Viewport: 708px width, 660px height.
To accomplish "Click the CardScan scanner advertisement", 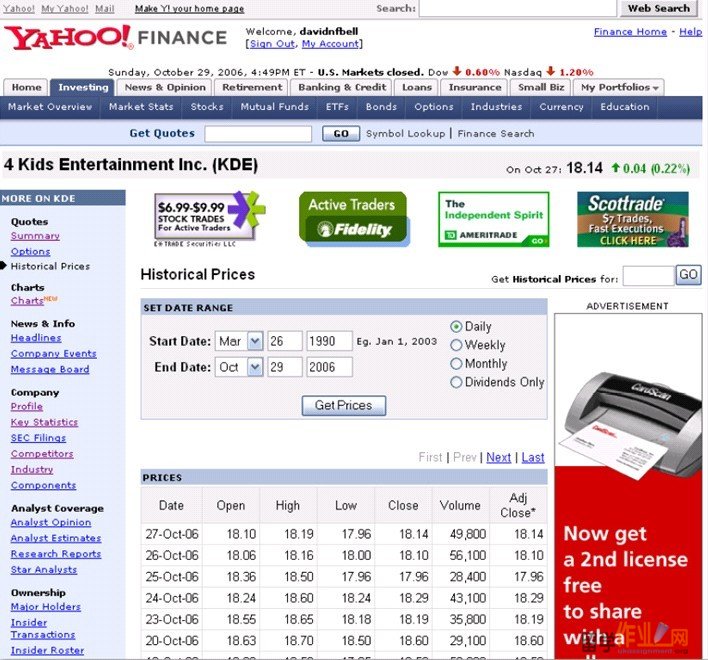I will click(x=628, y=485).
